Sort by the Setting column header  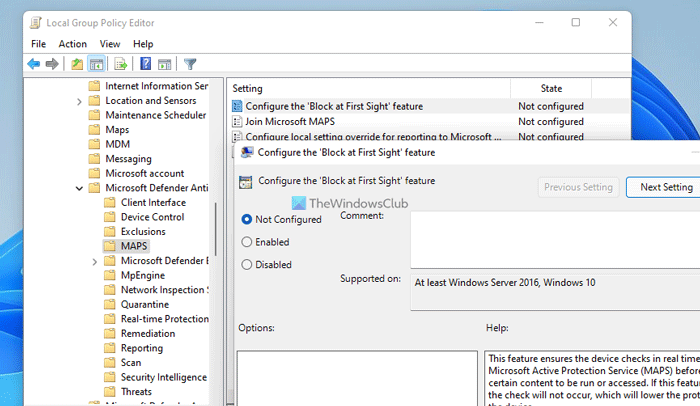[x=369, y=88]
